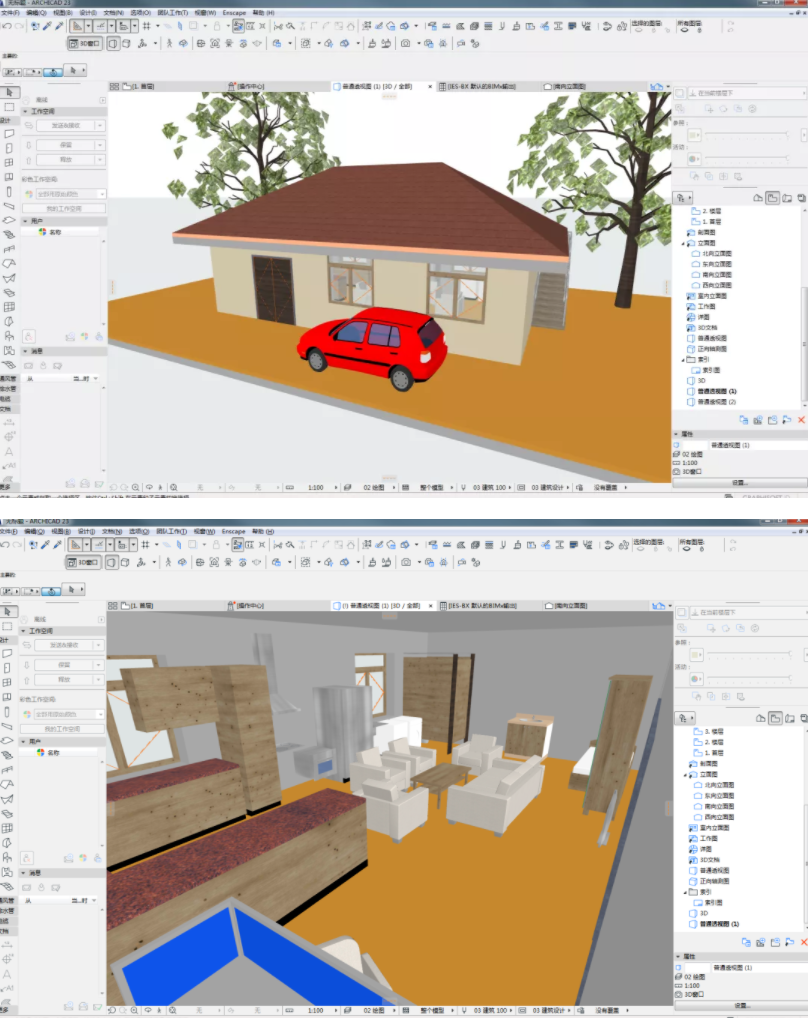Image resolution: width=808 pixels, height=1018 pixels.
Task: Open the 发送&接收 dropdown arrow in upper window
Action: pos(100,125)
